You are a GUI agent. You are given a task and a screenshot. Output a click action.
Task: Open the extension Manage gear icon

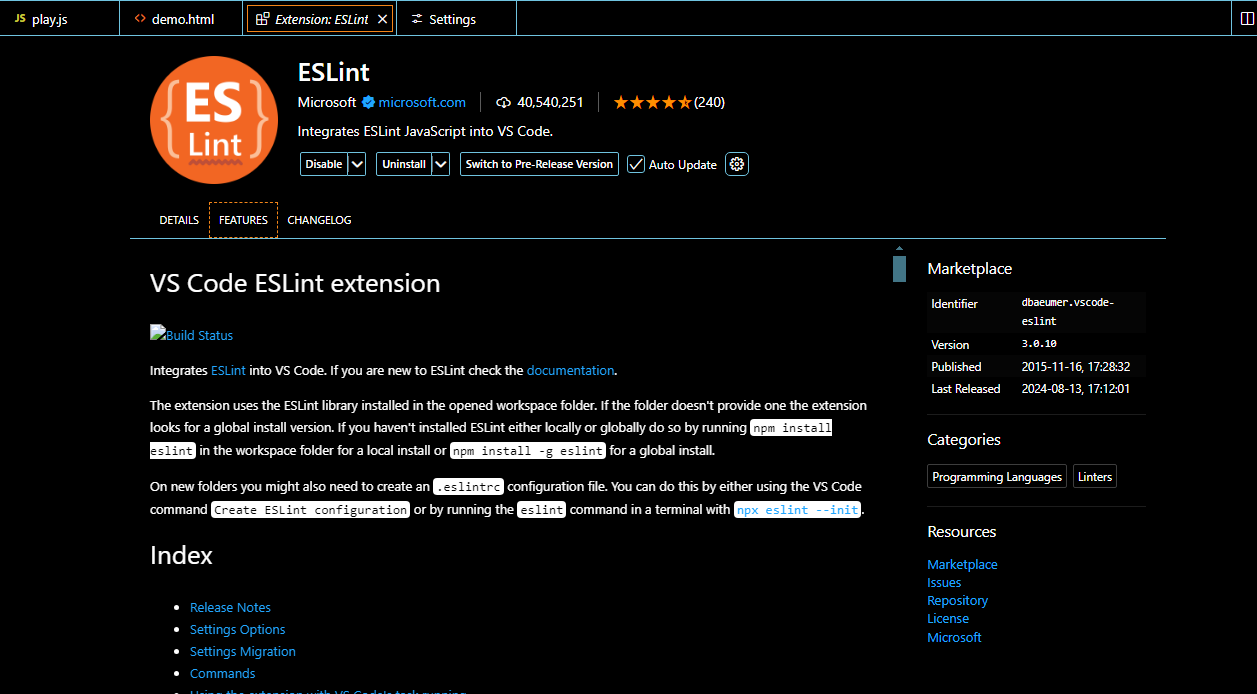(737, 164)
